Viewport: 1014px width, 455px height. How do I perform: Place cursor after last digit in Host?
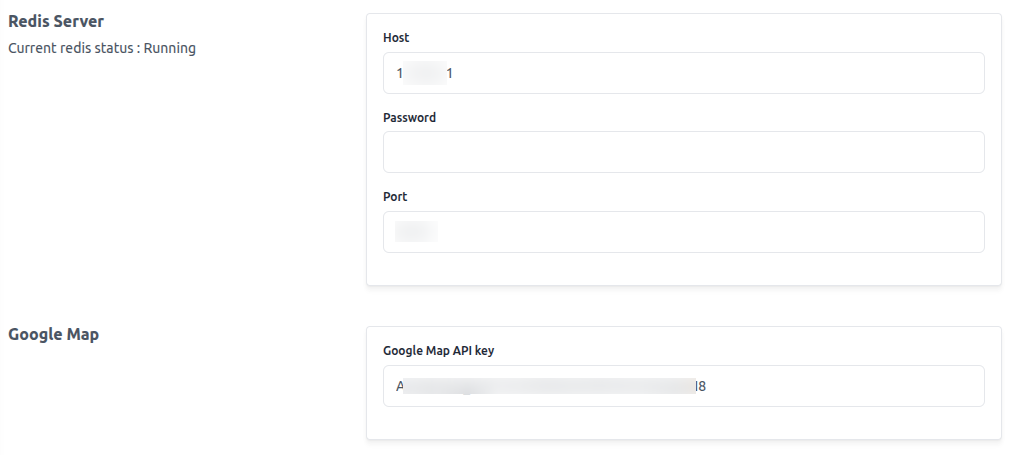click(x=453, y=74)
